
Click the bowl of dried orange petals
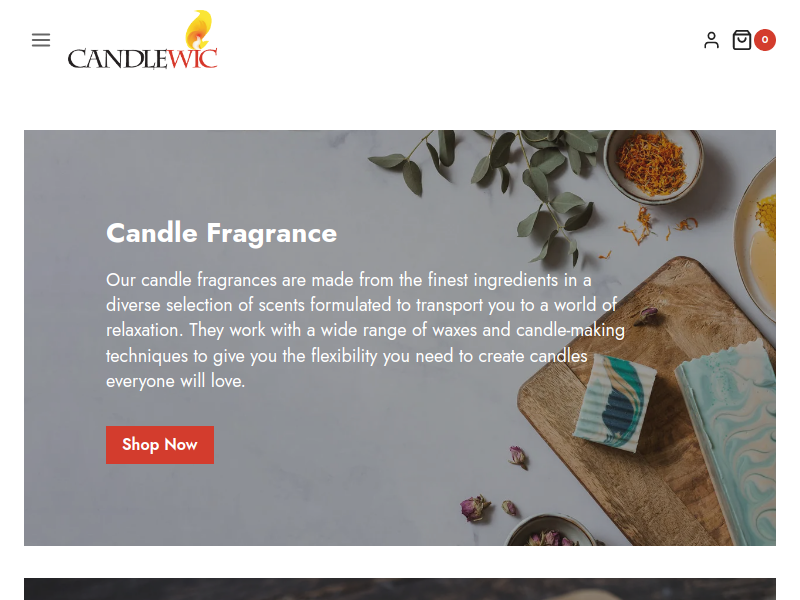653,166
